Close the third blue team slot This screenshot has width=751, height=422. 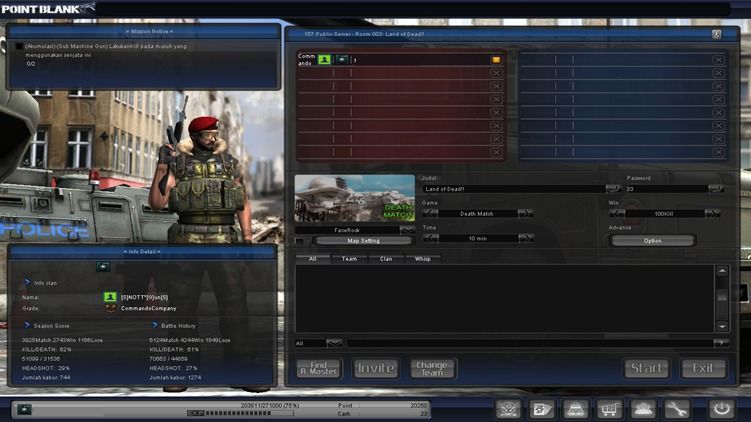point(718,86)
